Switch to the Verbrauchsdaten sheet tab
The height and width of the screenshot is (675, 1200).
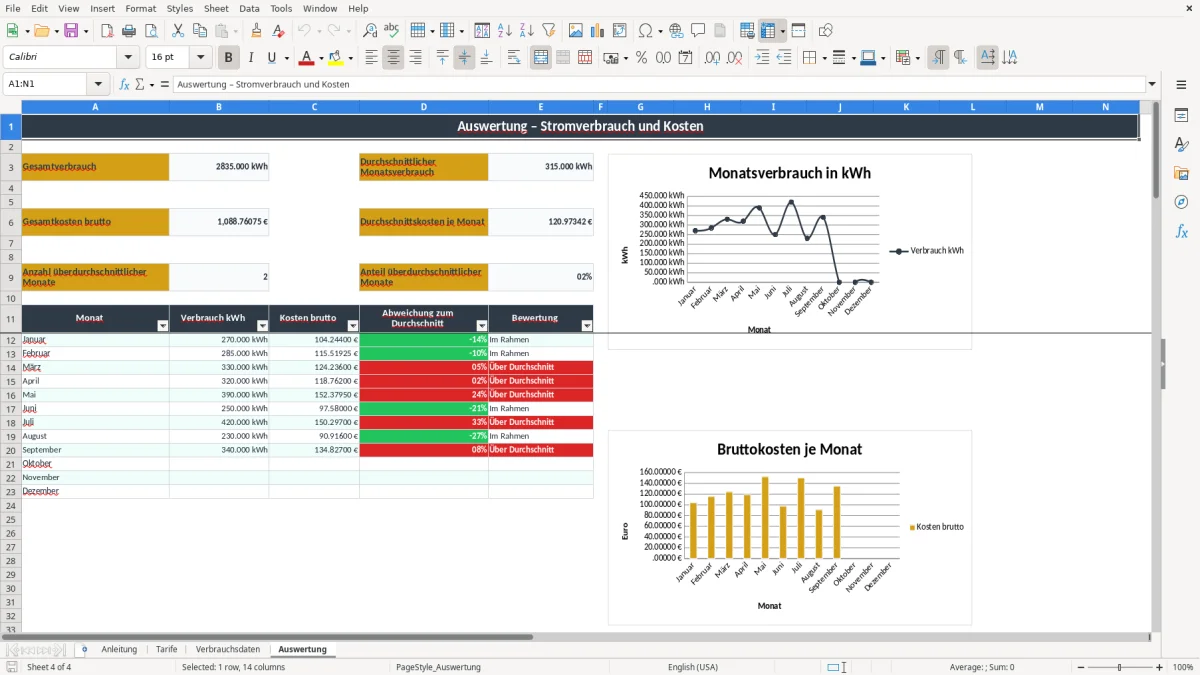[228, 649]
